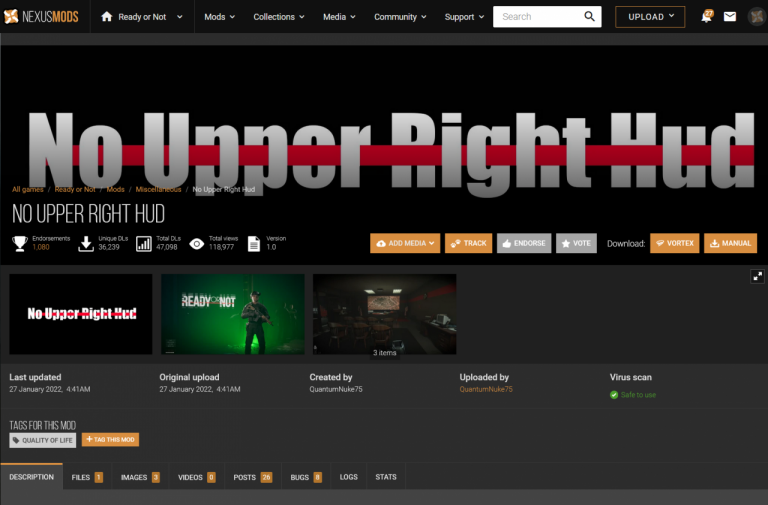The height and width of the screenshot is (505, 768).
Task: Click the search magnifier icon
Action: pos(589,17)
